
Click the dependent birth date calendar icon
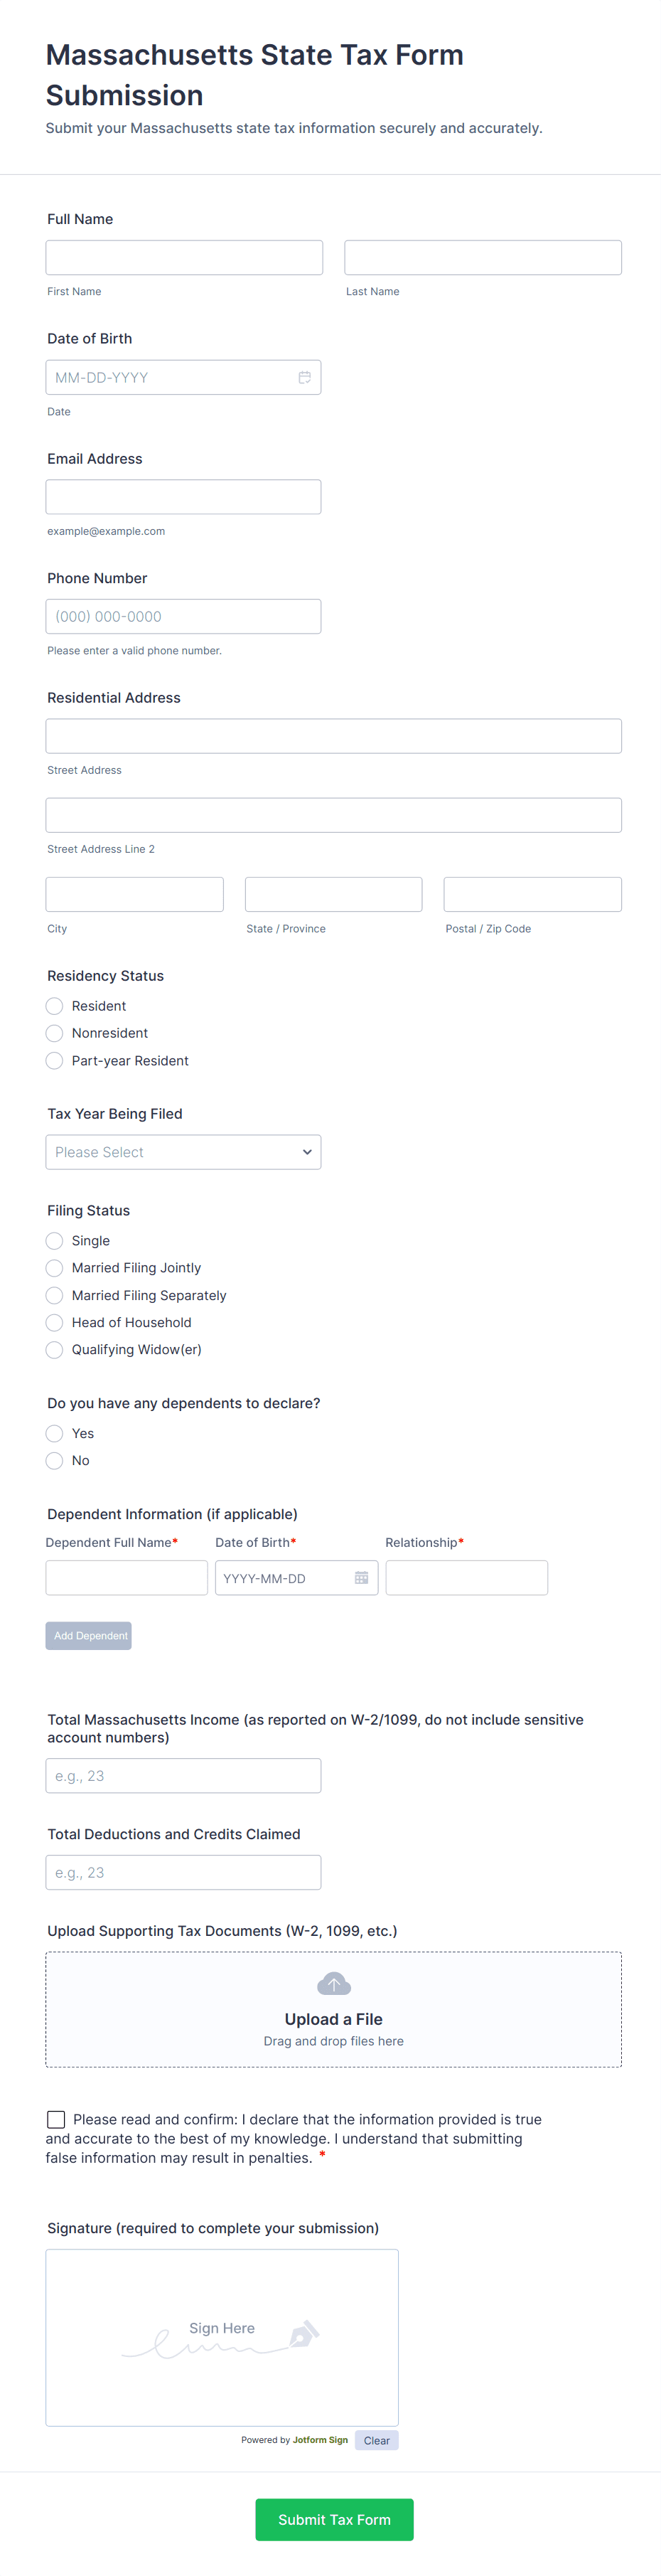pyautogui.click(x=361, y=1578)
